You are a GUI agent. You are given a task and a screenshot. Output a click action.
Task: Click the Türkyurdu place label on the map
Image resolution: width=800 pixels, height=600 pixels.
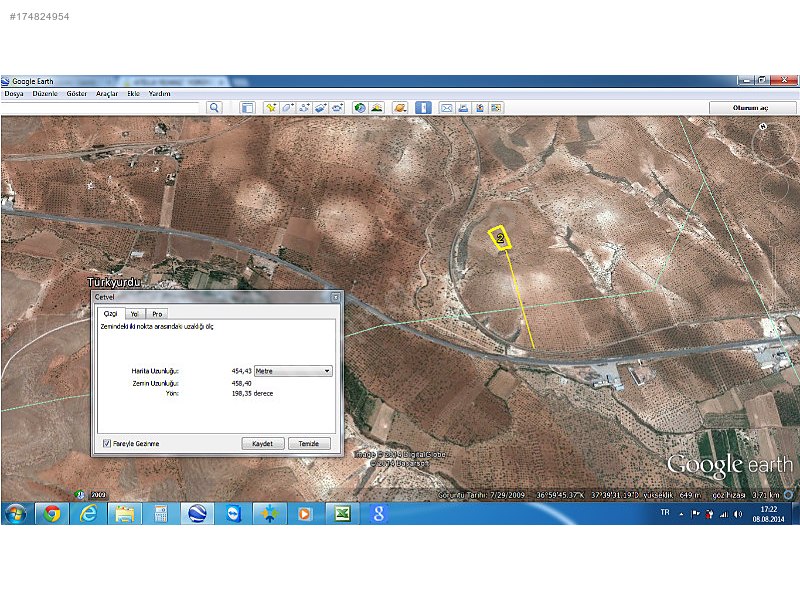[x=113, y=282]
